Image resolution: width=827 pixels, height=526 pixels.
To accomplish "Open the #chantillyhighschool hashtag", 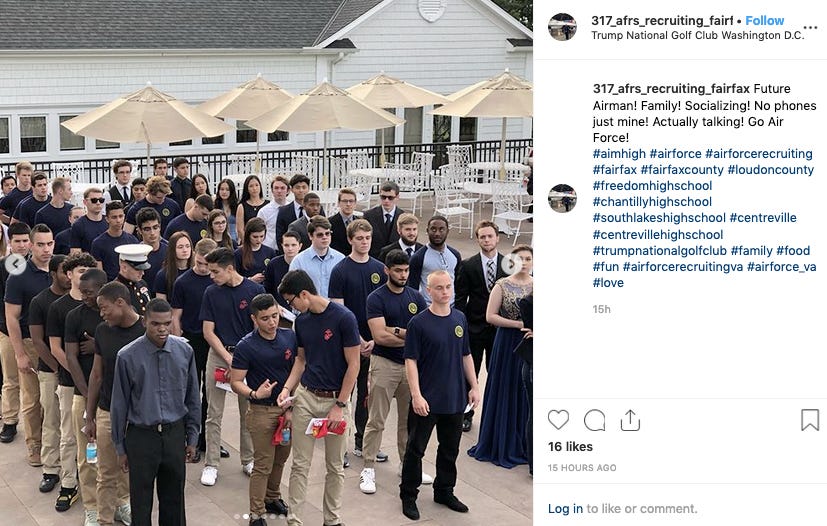I will coord(652,202).
